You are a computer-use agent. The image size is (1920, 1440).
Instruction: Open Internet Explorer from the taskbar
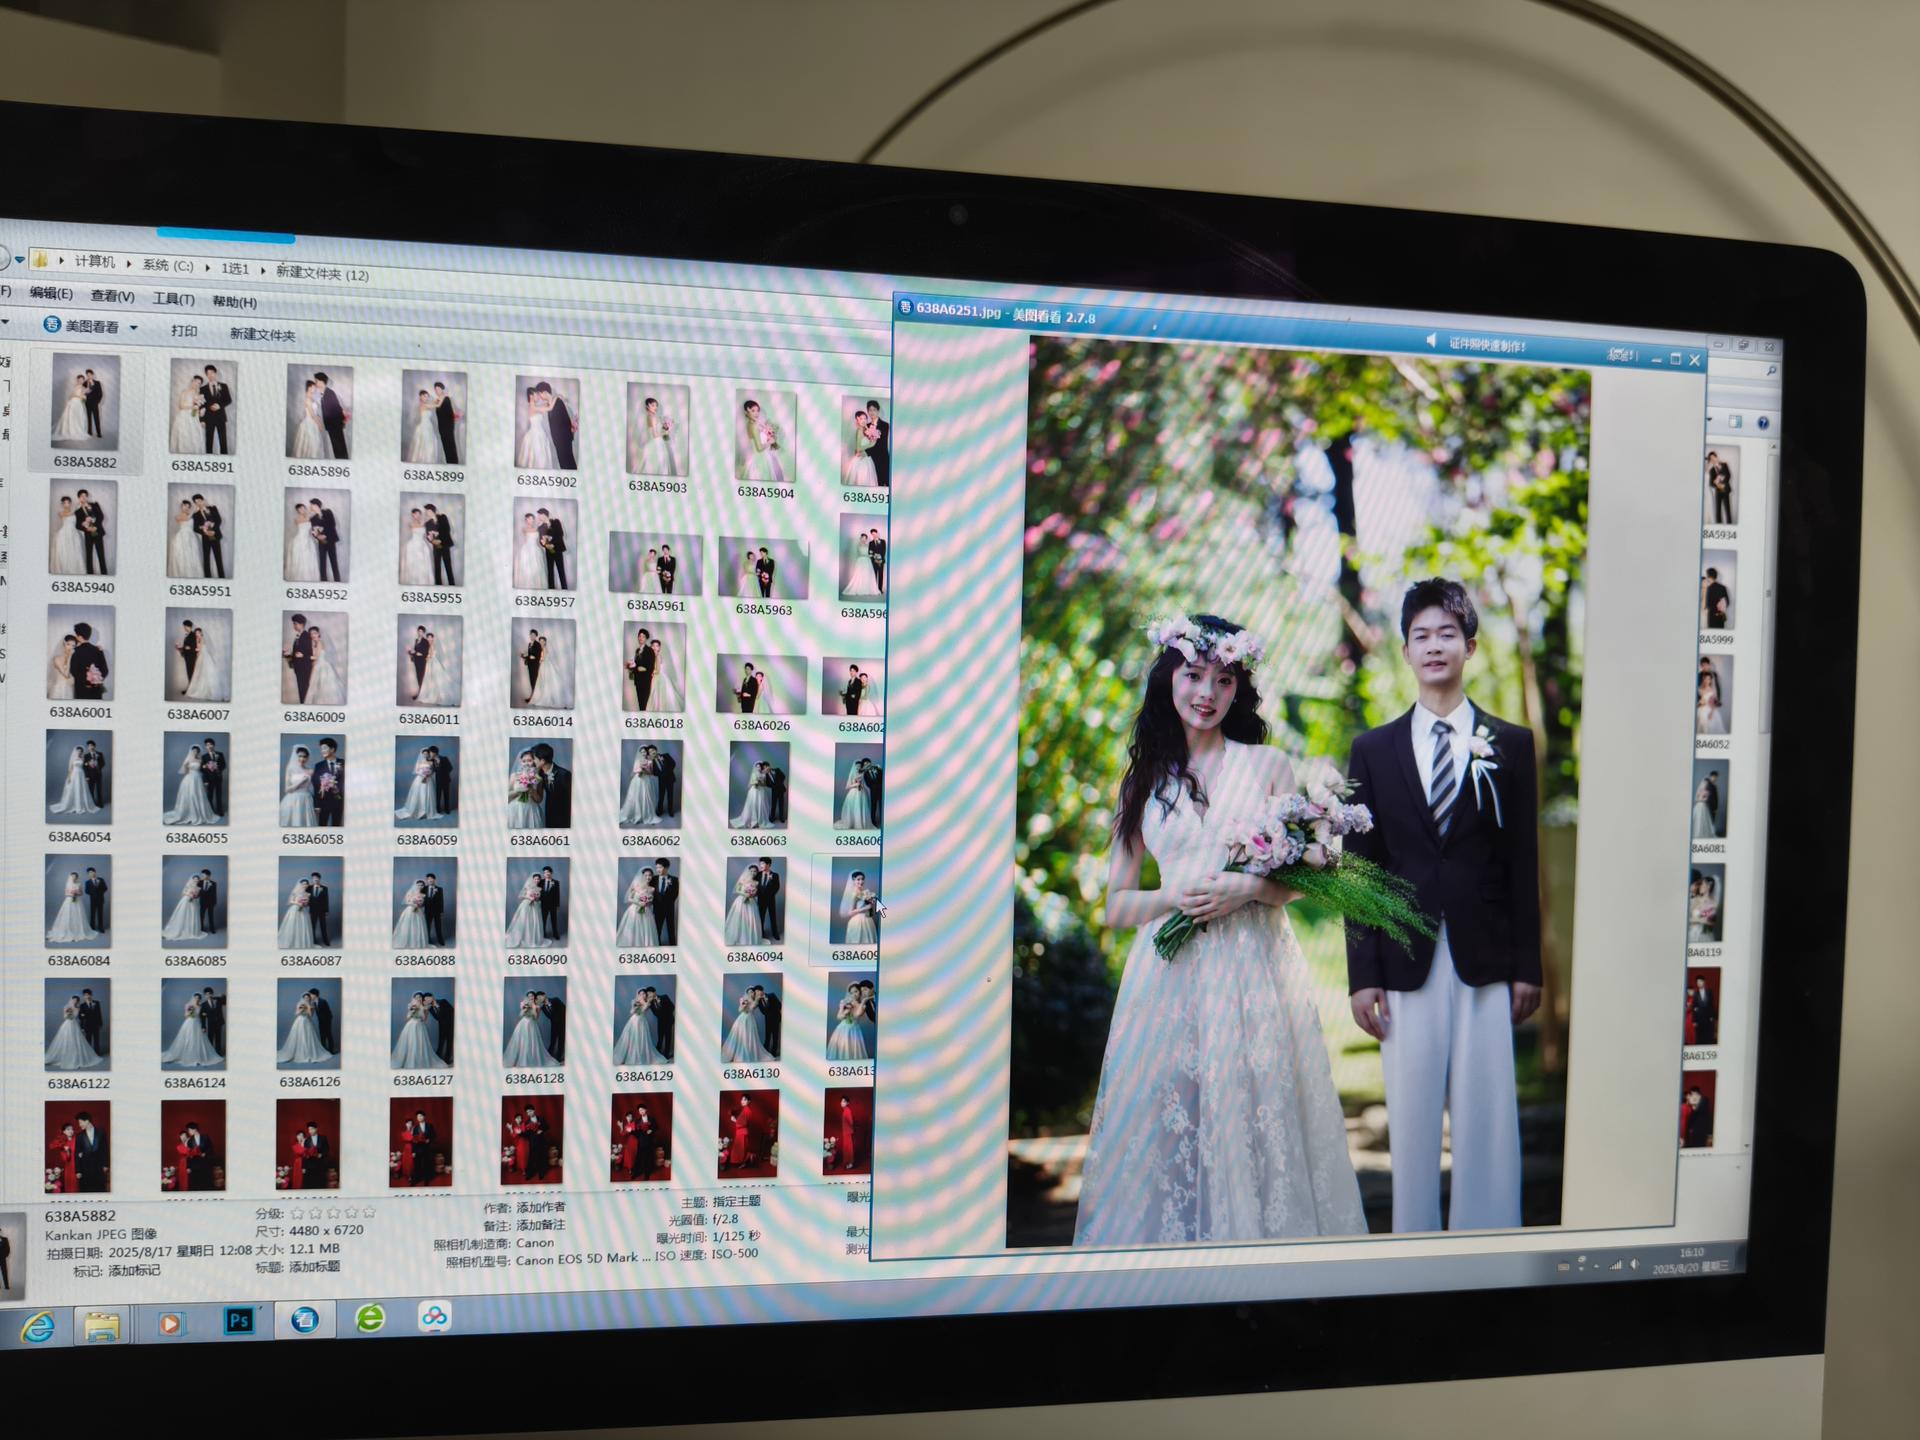39,1327
